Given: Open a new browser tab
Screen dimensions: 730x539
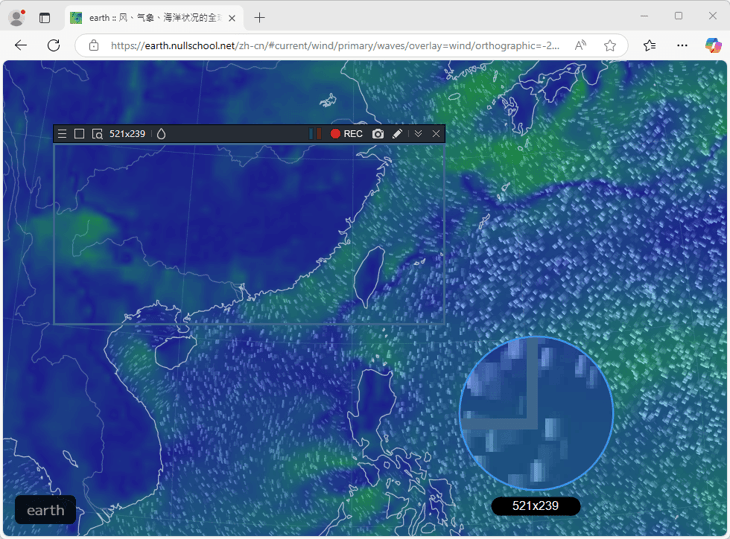Looking at the screenshot, I should pyautogui.click(x=260, y=18).
